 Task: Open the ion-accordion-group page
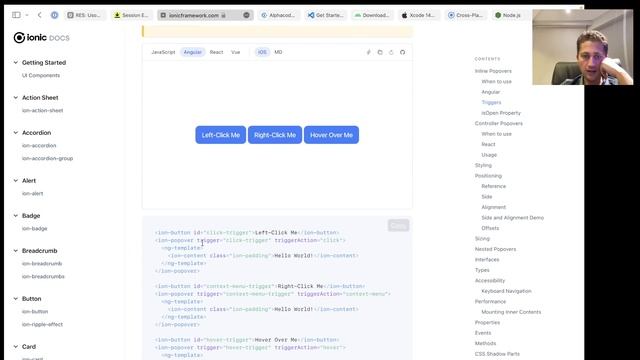tap(47, 158)
